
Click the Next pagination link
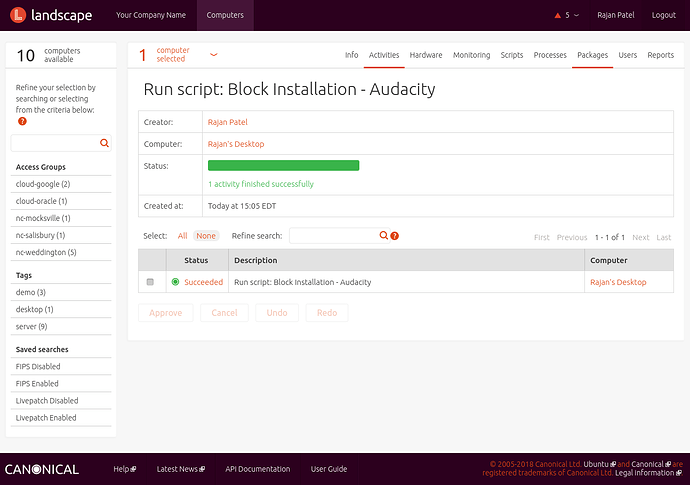640,238
